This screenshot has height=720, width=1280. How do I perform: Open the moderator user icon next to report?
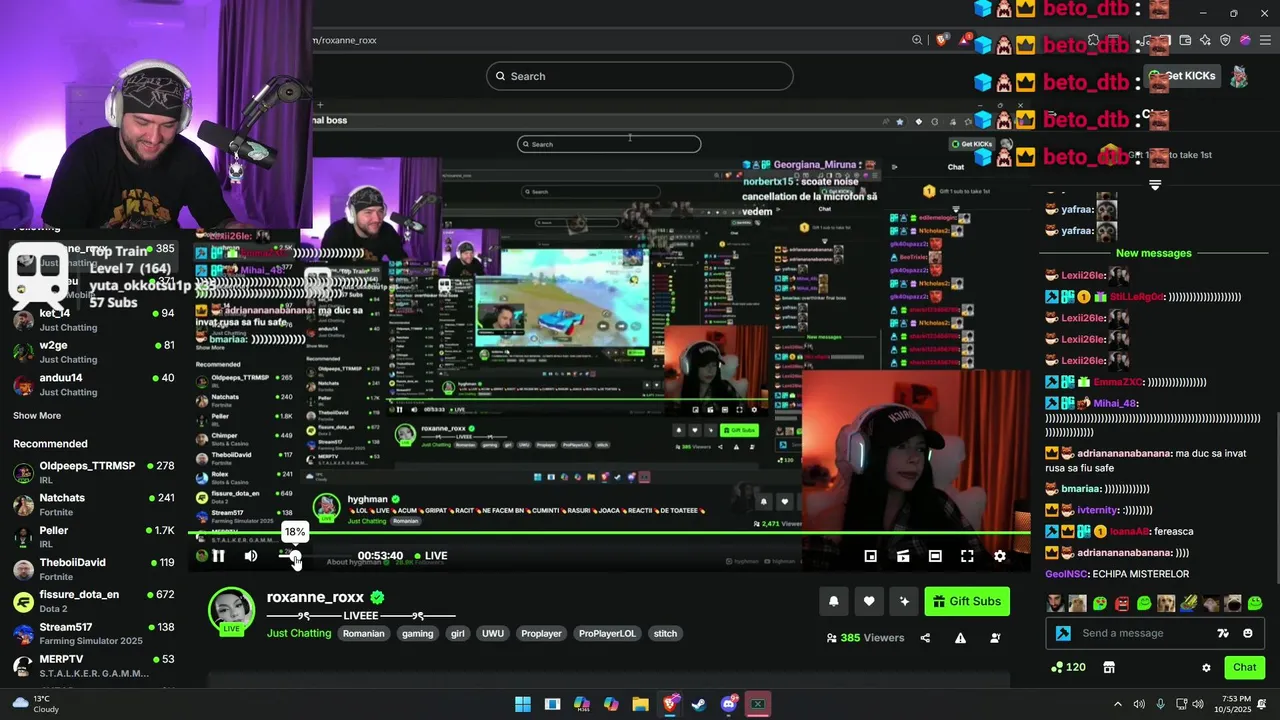[x=995, y=638]
